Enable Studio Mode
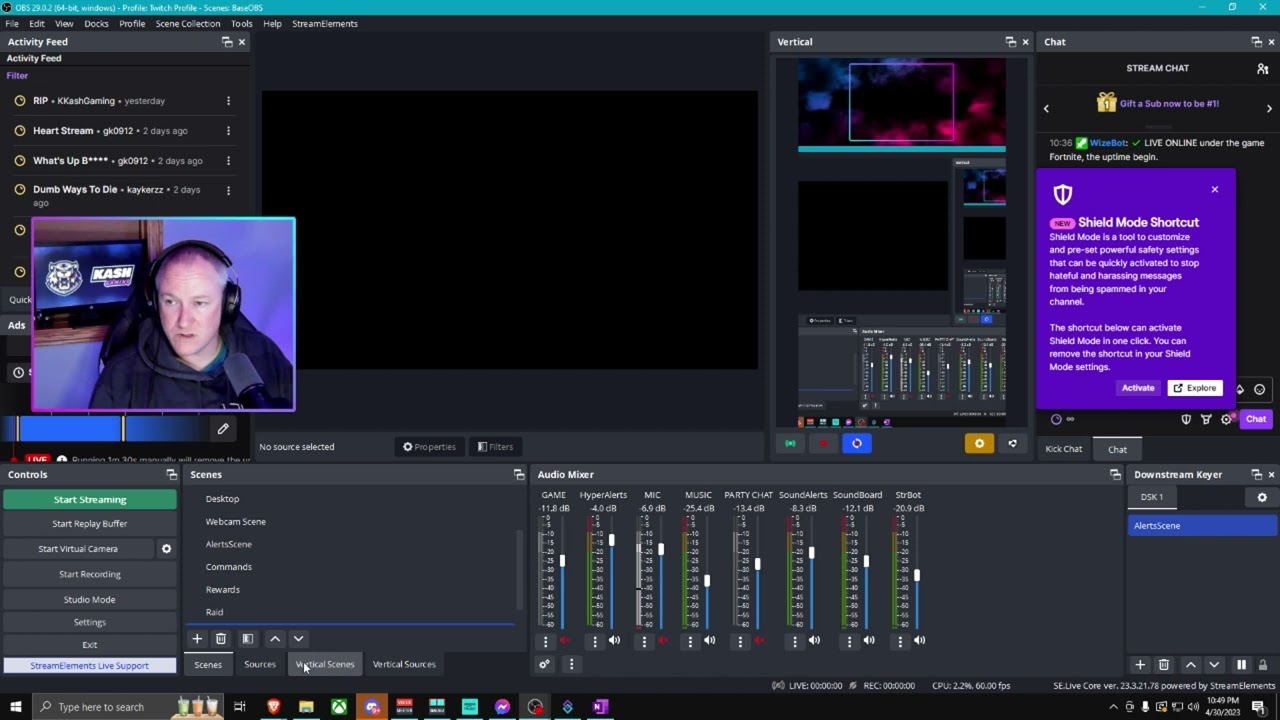Viewport: 1280px width, 720px height. 90,599
